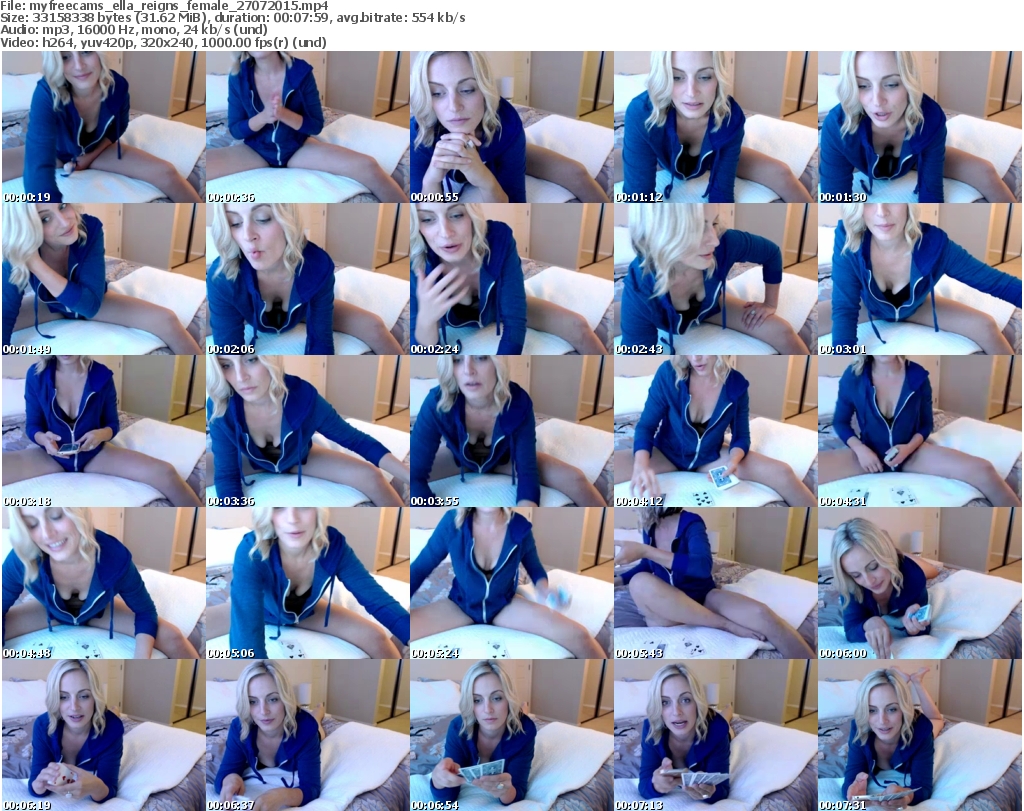The width and height of the screenshot is (1024, 811).
Task: Select the thumbnail stamped 00:04:12
Action: tap(715, 432)
